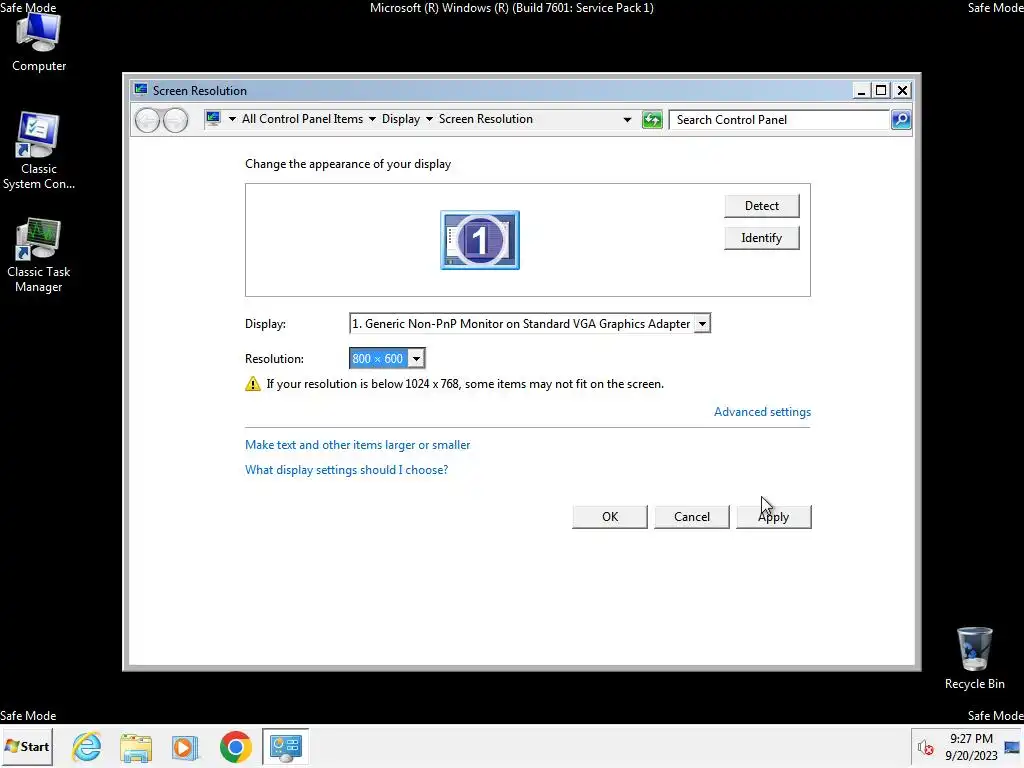
Task: Click the display tray icon
Action: (1012, 747)
